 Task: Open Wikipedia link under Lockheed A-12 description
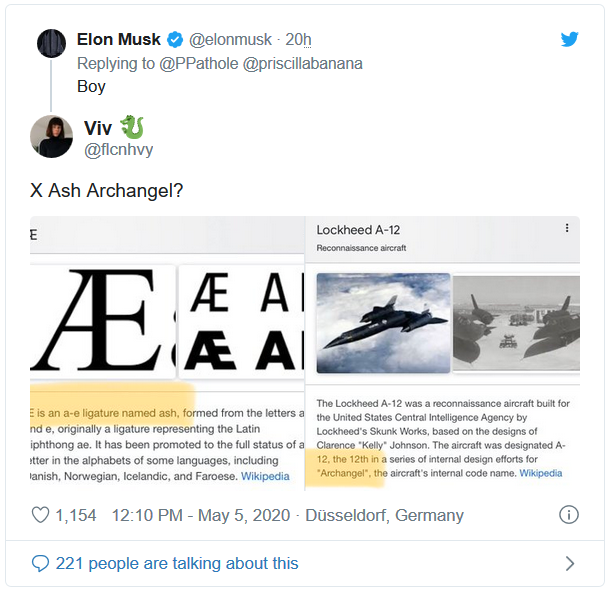[540, 472]
